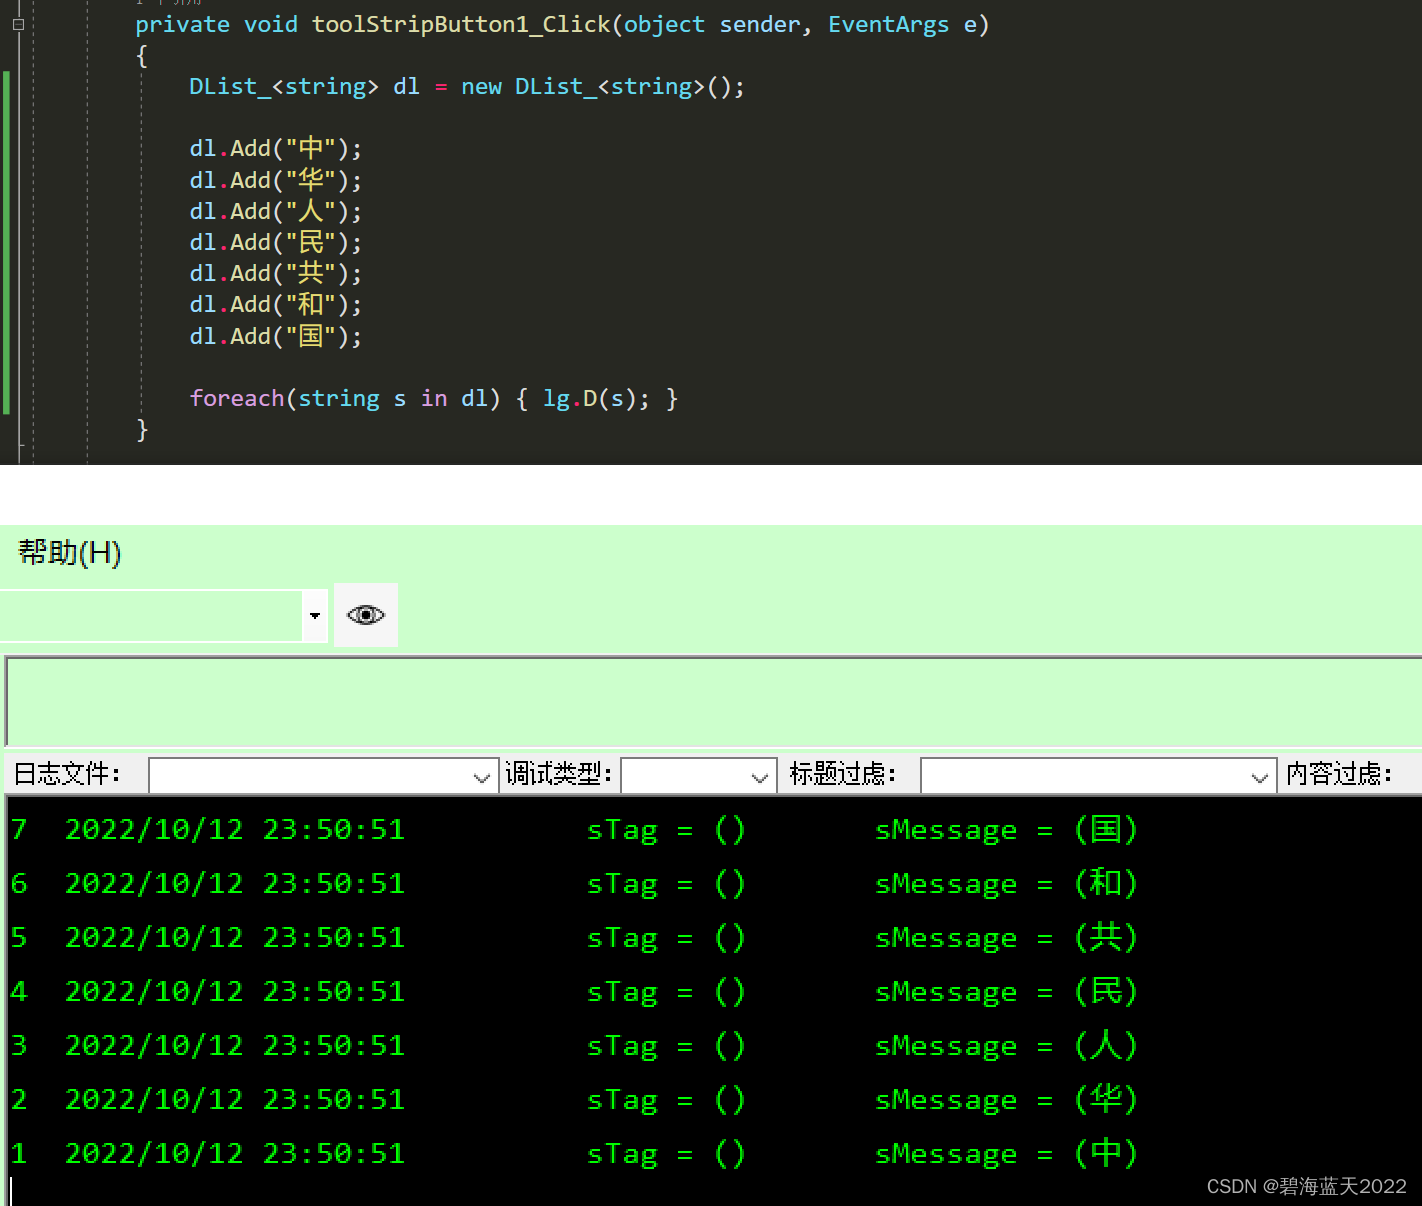Screen dimensions: 1422x1206
Task: Open the toolbar combo box dropdown arrow
Action: (315, 615)
